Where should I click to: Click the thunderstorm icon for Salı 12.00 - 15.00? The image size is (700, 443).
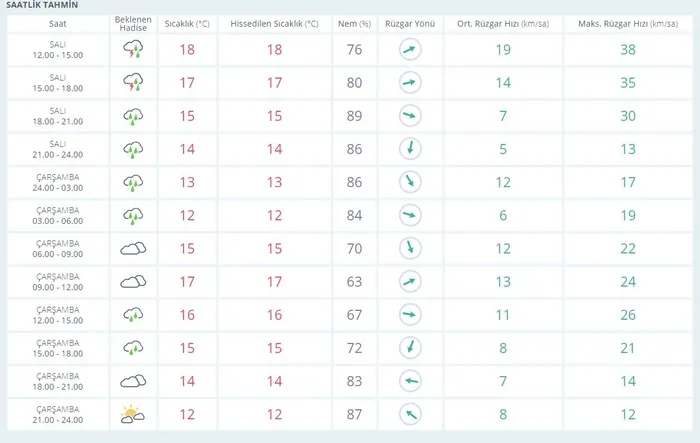coord(133,50)
